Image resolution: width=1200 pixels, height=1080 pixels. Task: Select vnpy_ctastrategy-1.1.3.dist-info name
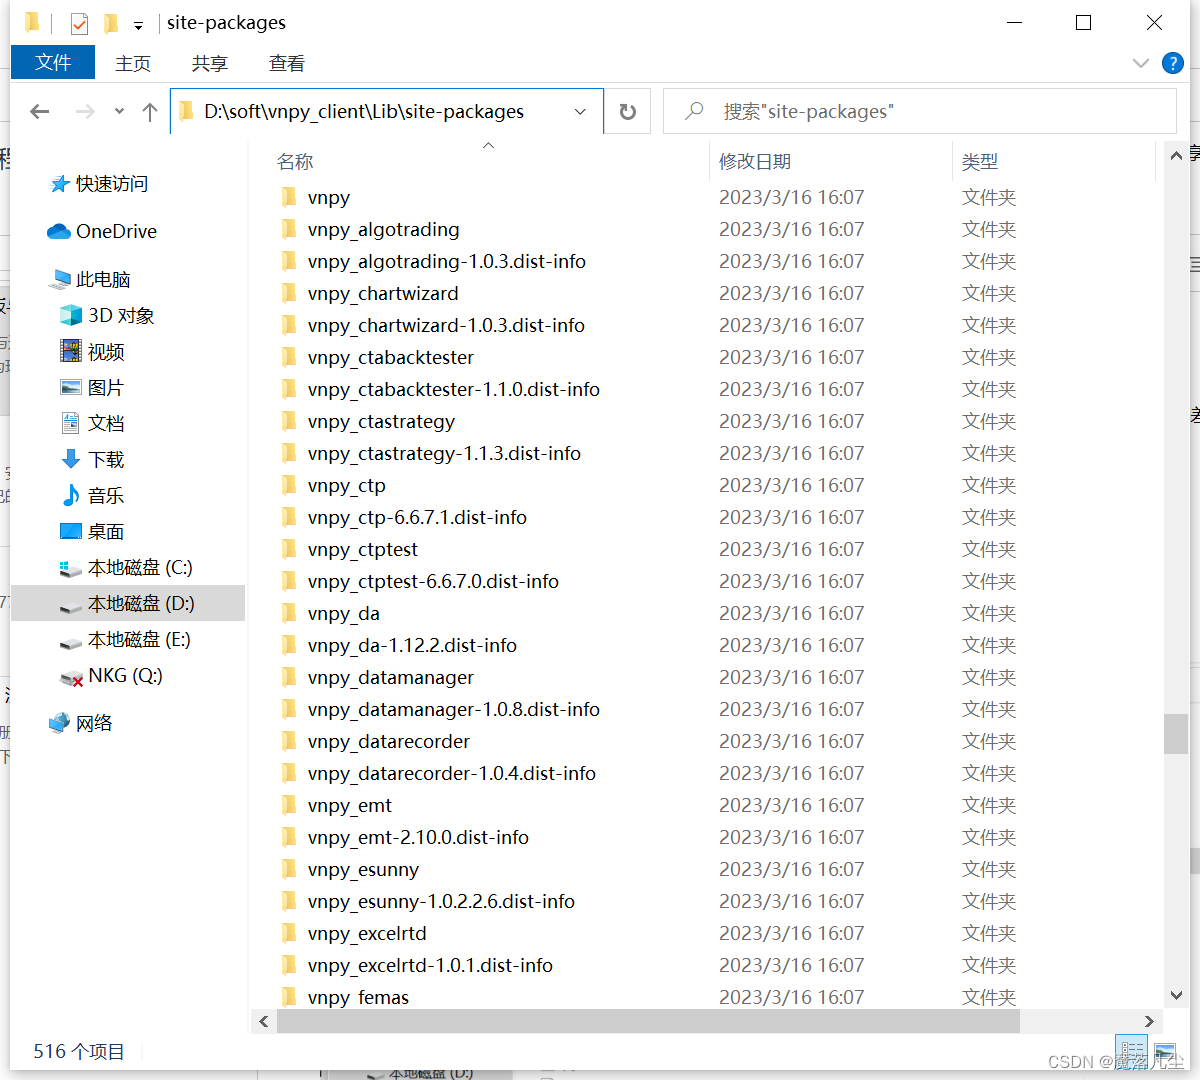444,454
